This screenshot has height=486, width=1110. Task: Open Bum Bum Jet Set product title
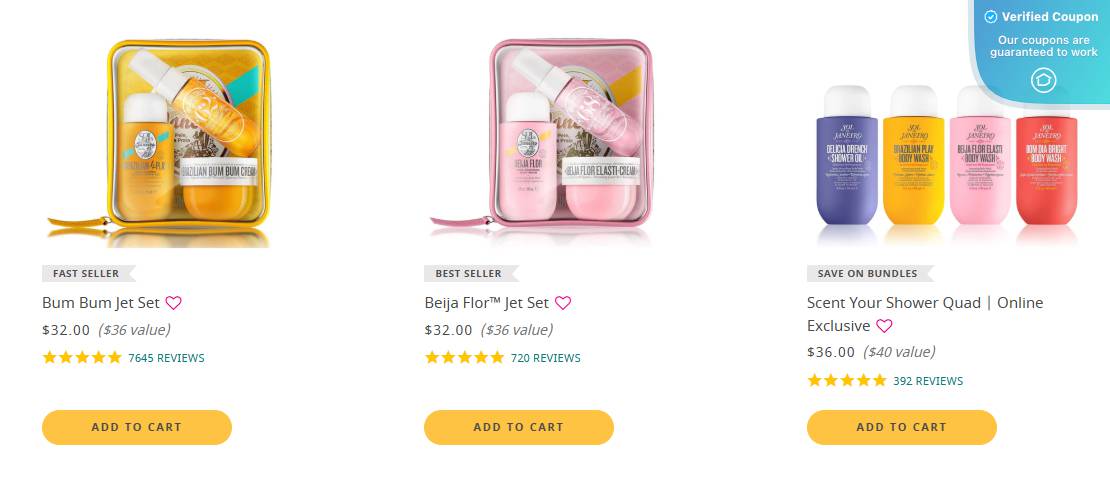click(x=101, y=303)
